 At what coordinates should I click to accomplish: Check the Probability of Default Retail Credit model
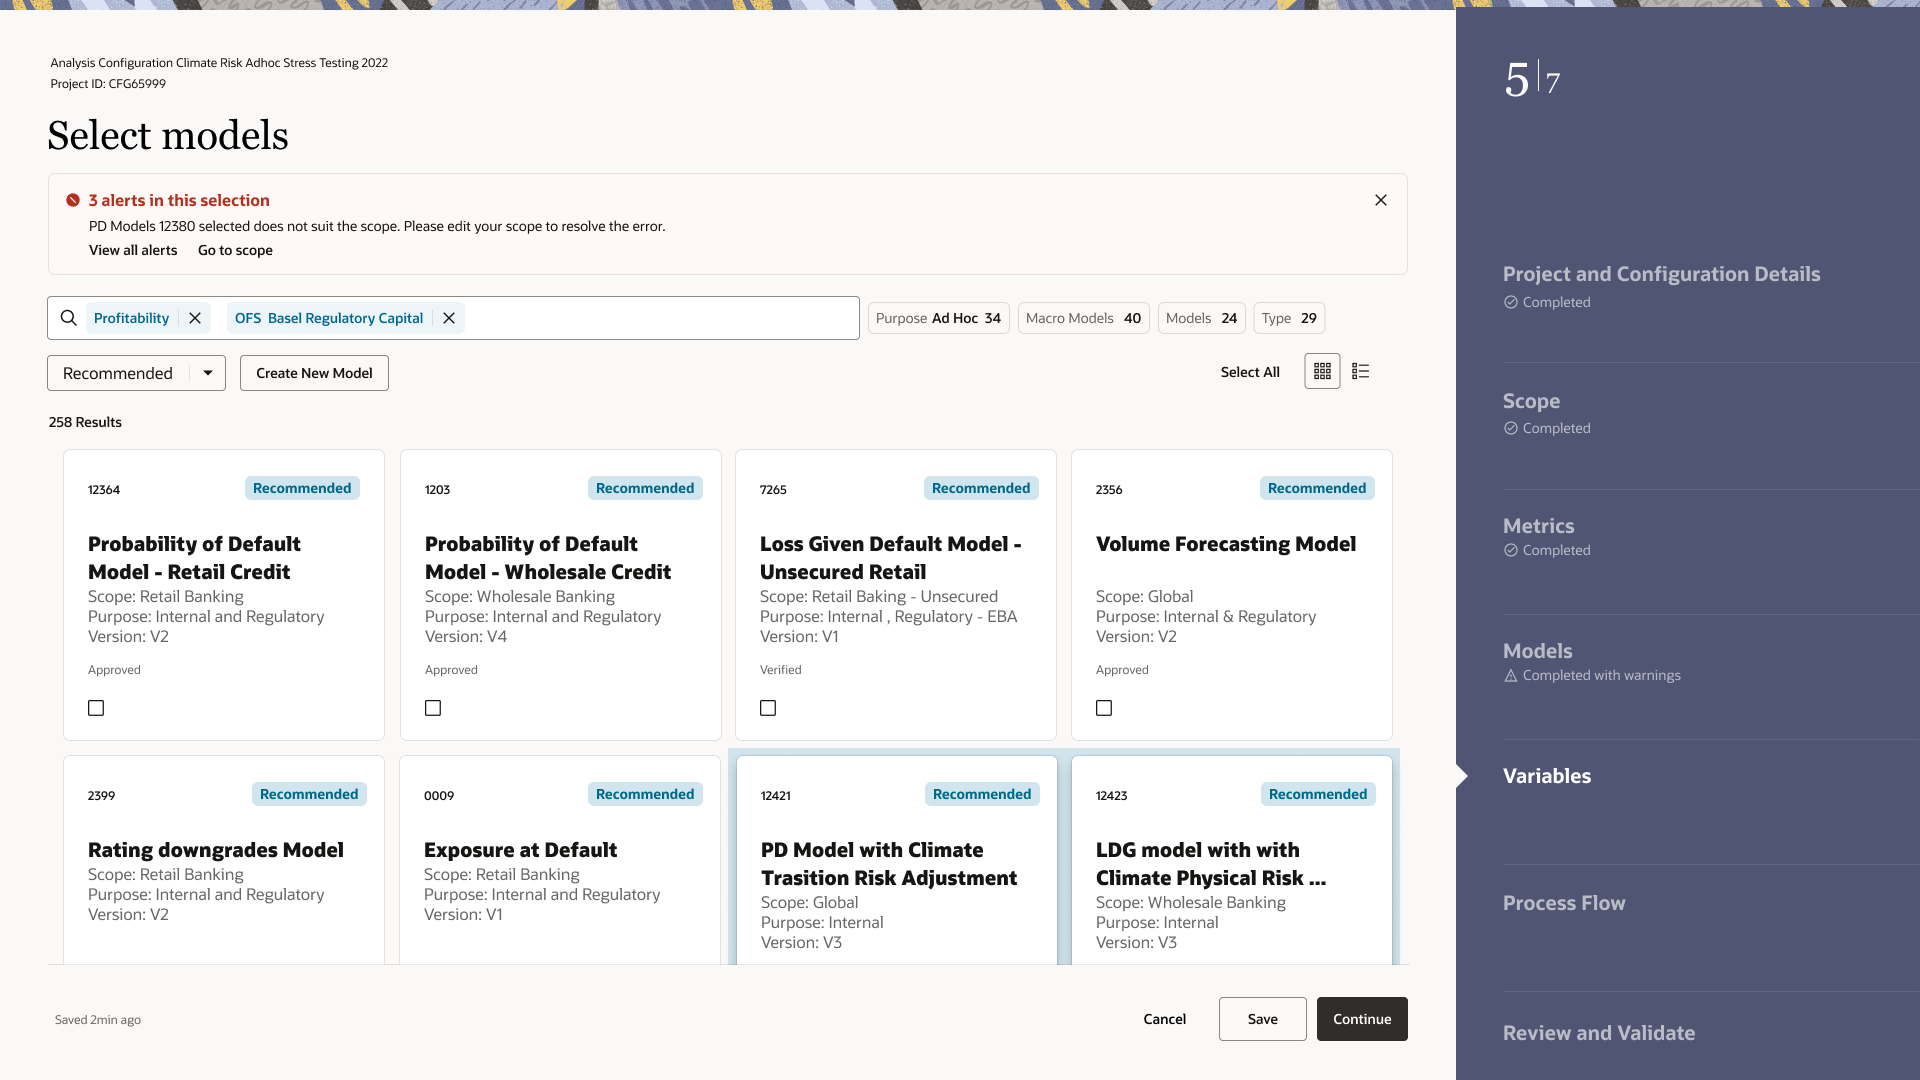click(x=96, y=708)
